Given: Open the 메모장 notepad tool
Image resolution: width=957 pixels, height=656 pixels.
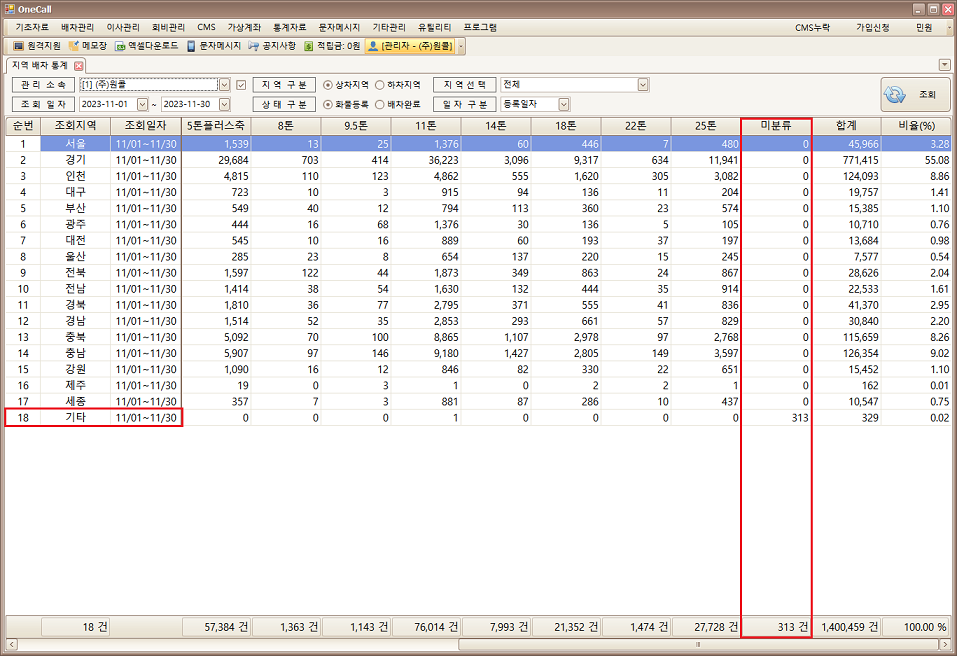Looking at the screenshot, I should coord(88,46).
